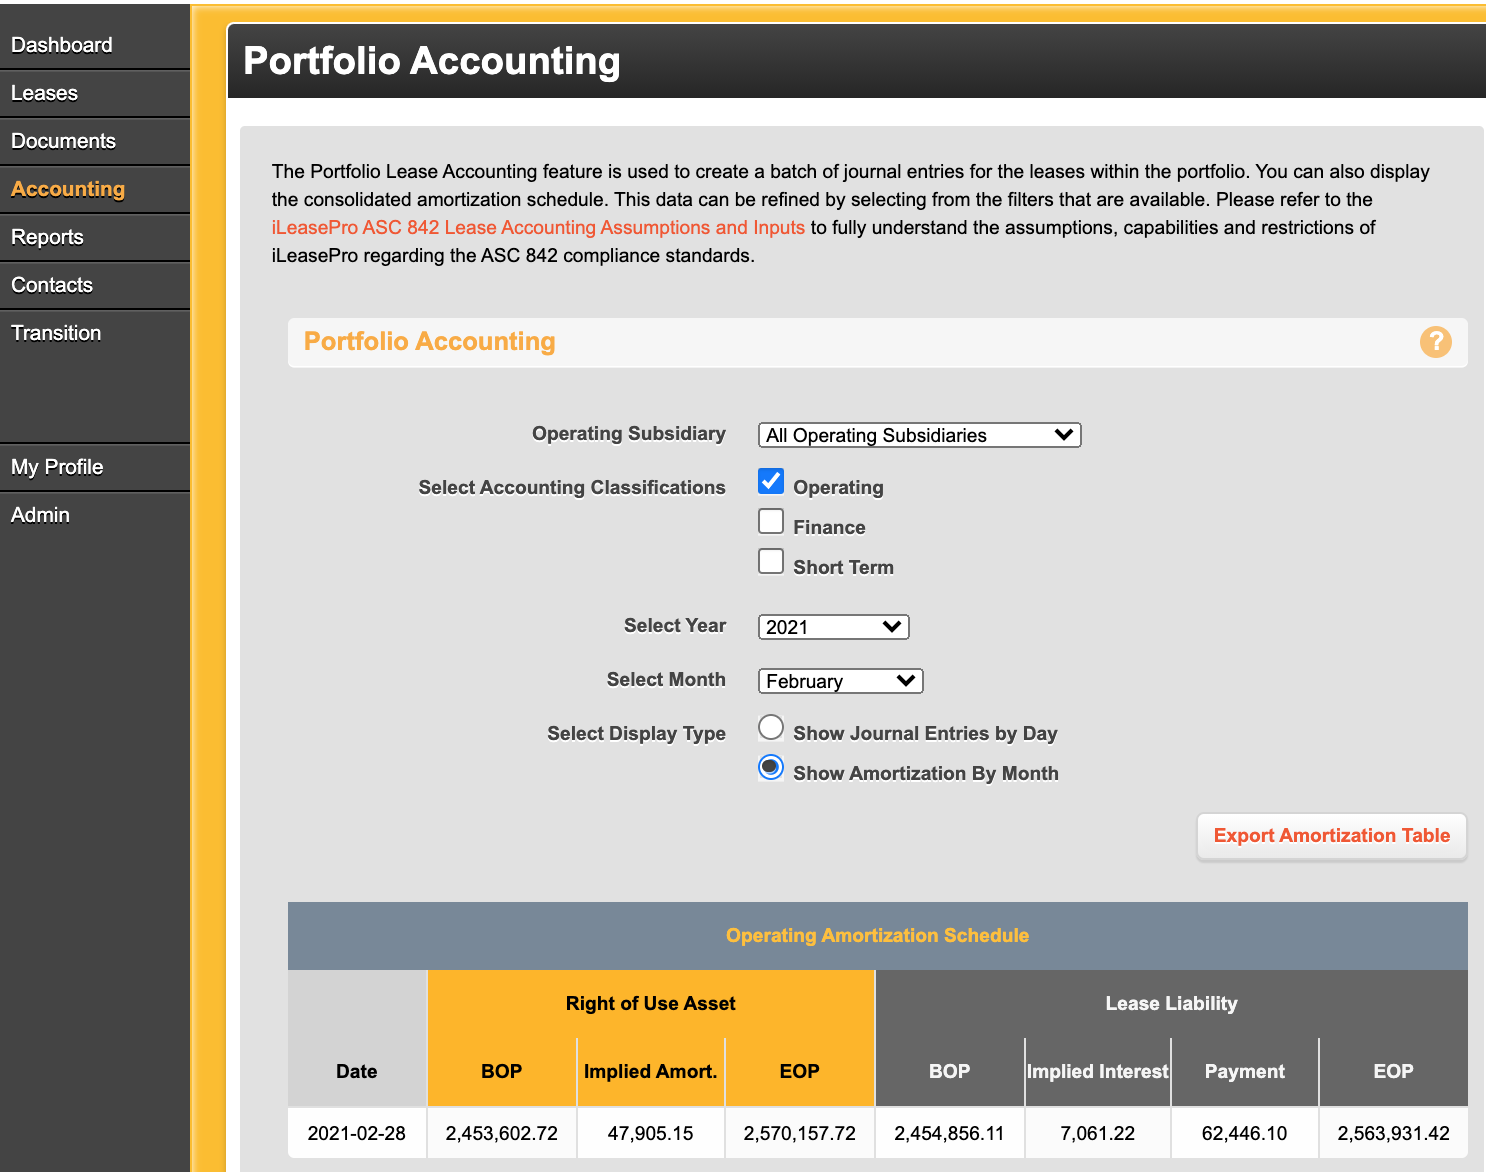This screenshot has width=1486, height=1172.
Task: Click the Operating Amortization Schedule title
Action: (x=877, y=935)
